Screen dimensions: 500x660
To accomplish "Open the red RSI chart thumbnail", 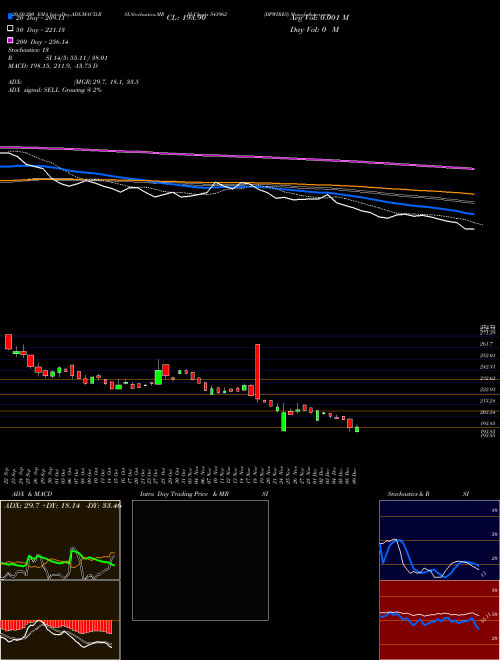I will [439, 620].
